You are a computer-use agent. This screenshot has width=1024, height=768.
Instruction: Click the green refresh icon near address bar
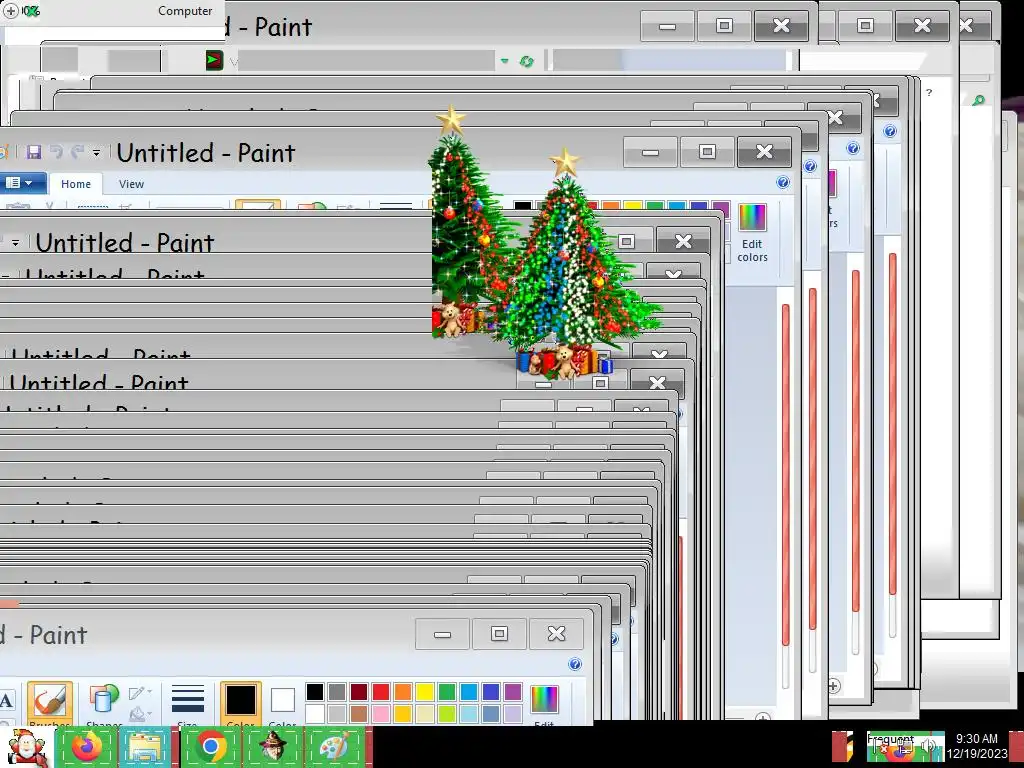pos(526,61)
